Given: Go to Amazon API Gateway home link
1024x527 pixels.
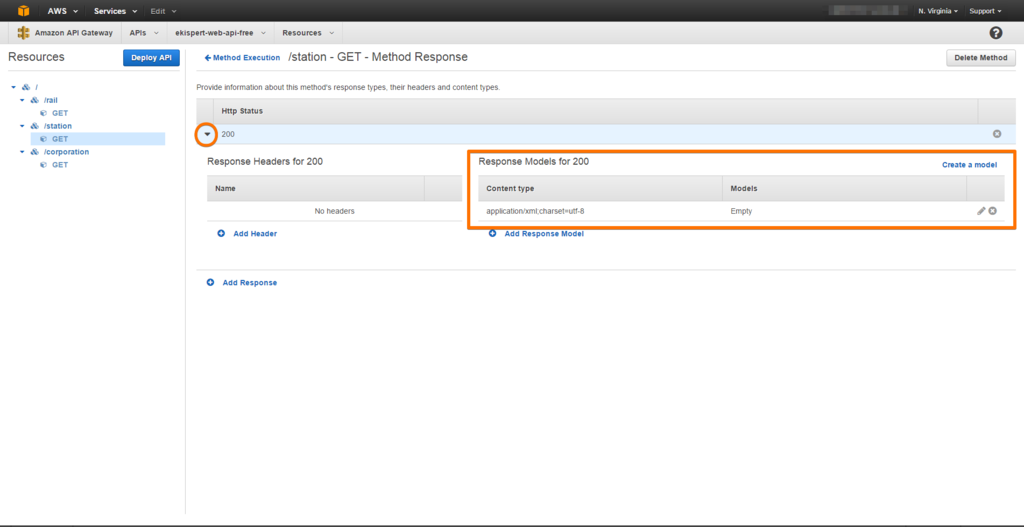Looking at the screenshot, I should (x=73, y=33).
